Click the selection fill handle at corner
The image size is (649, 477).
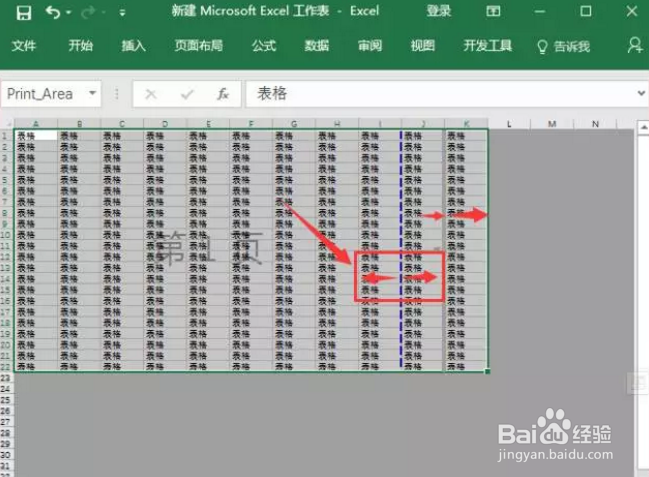pyautogui.click(x=488, y=371)
